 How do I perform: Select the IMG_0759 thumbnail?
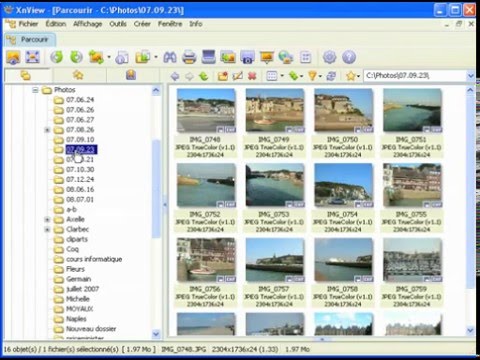412,260
